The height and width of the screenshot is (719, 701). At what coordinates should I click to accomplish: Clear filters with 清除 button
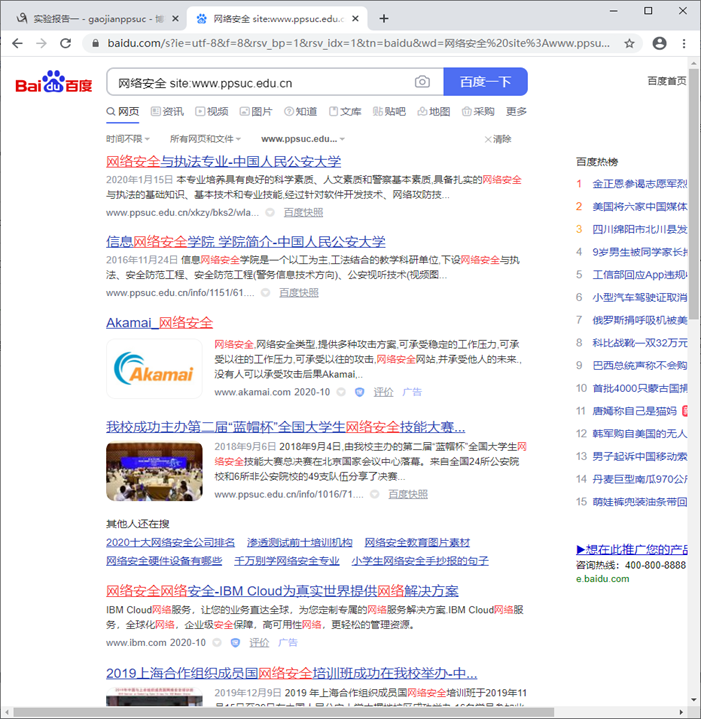pos(498,139)
